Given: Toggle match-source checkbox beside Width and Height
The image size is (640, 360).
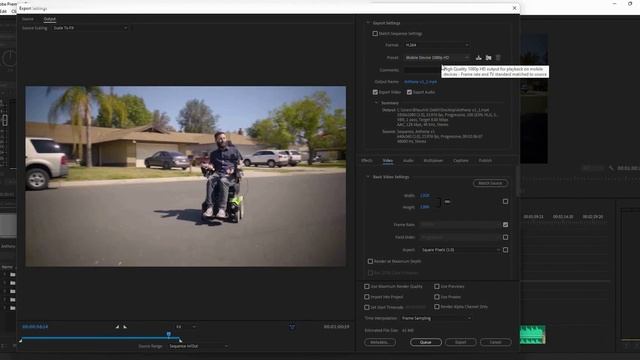Looking at the screenshot, I should pos(505,201).
